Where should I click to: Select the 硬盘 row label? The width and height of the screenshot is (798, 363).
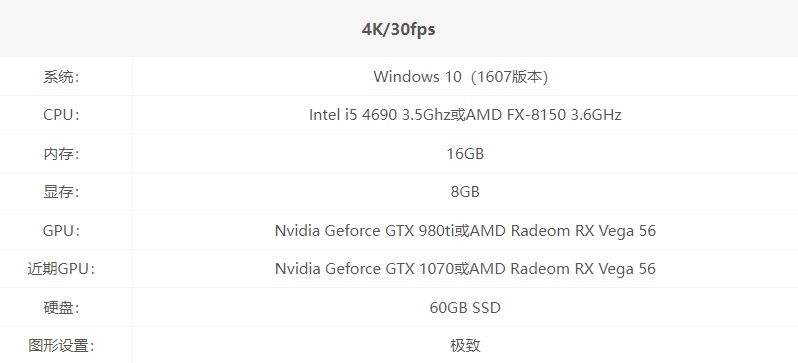[x=61, y=308]
